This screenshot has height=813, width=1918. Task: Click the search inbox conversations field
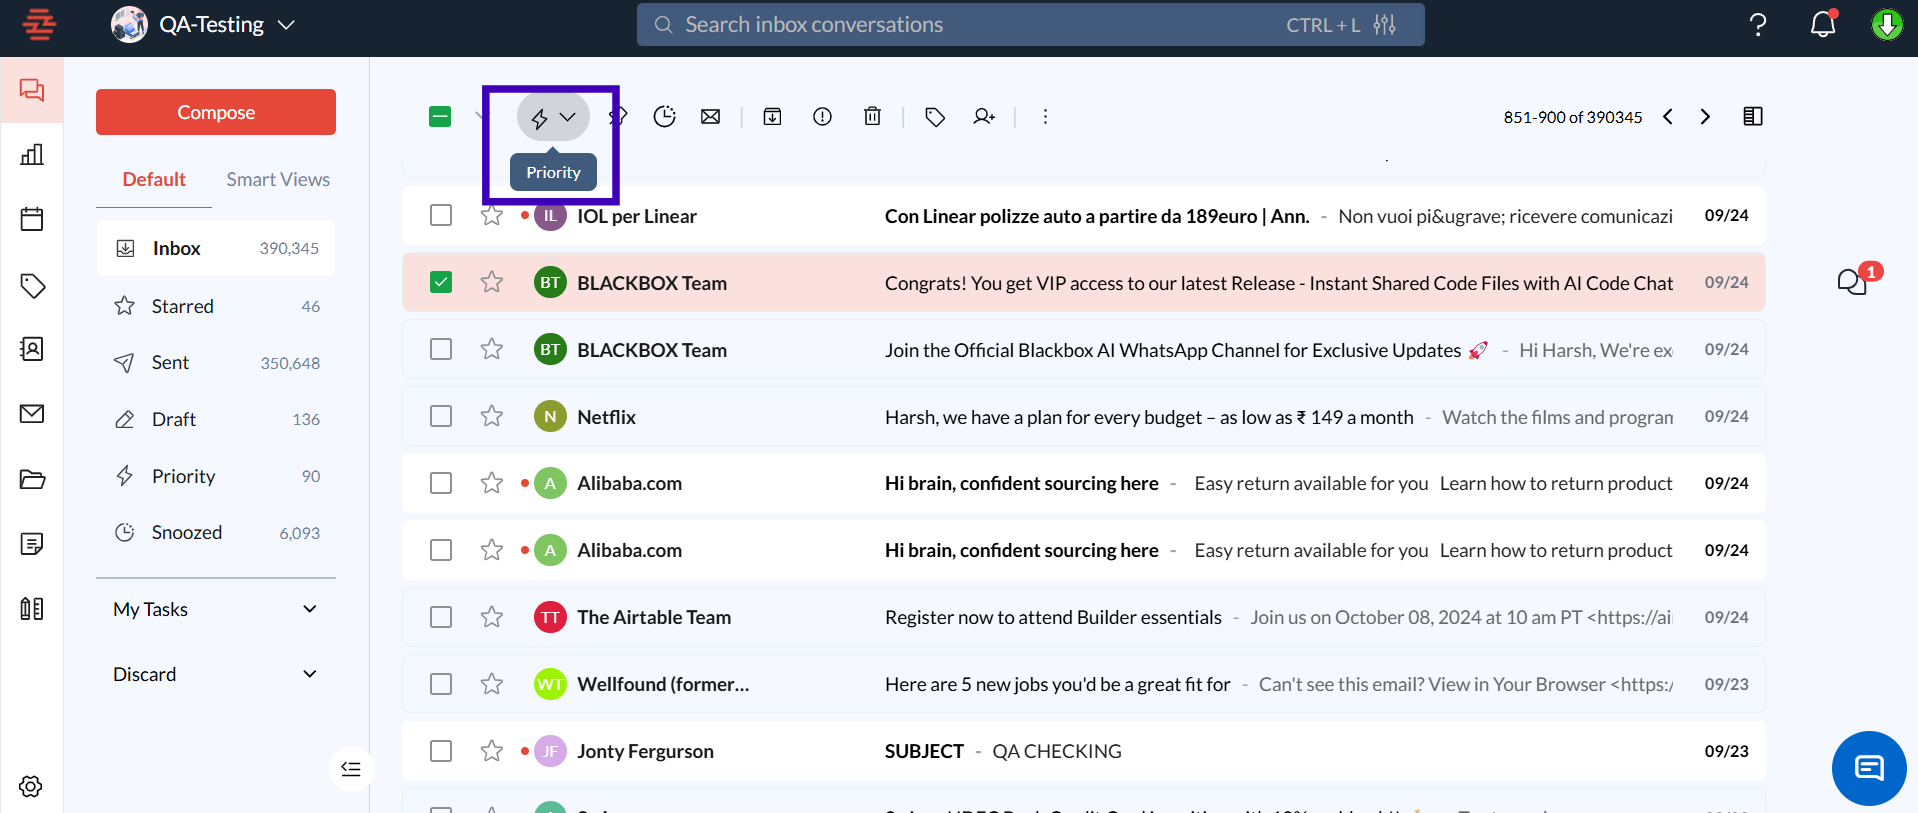[x=960, y=25]
